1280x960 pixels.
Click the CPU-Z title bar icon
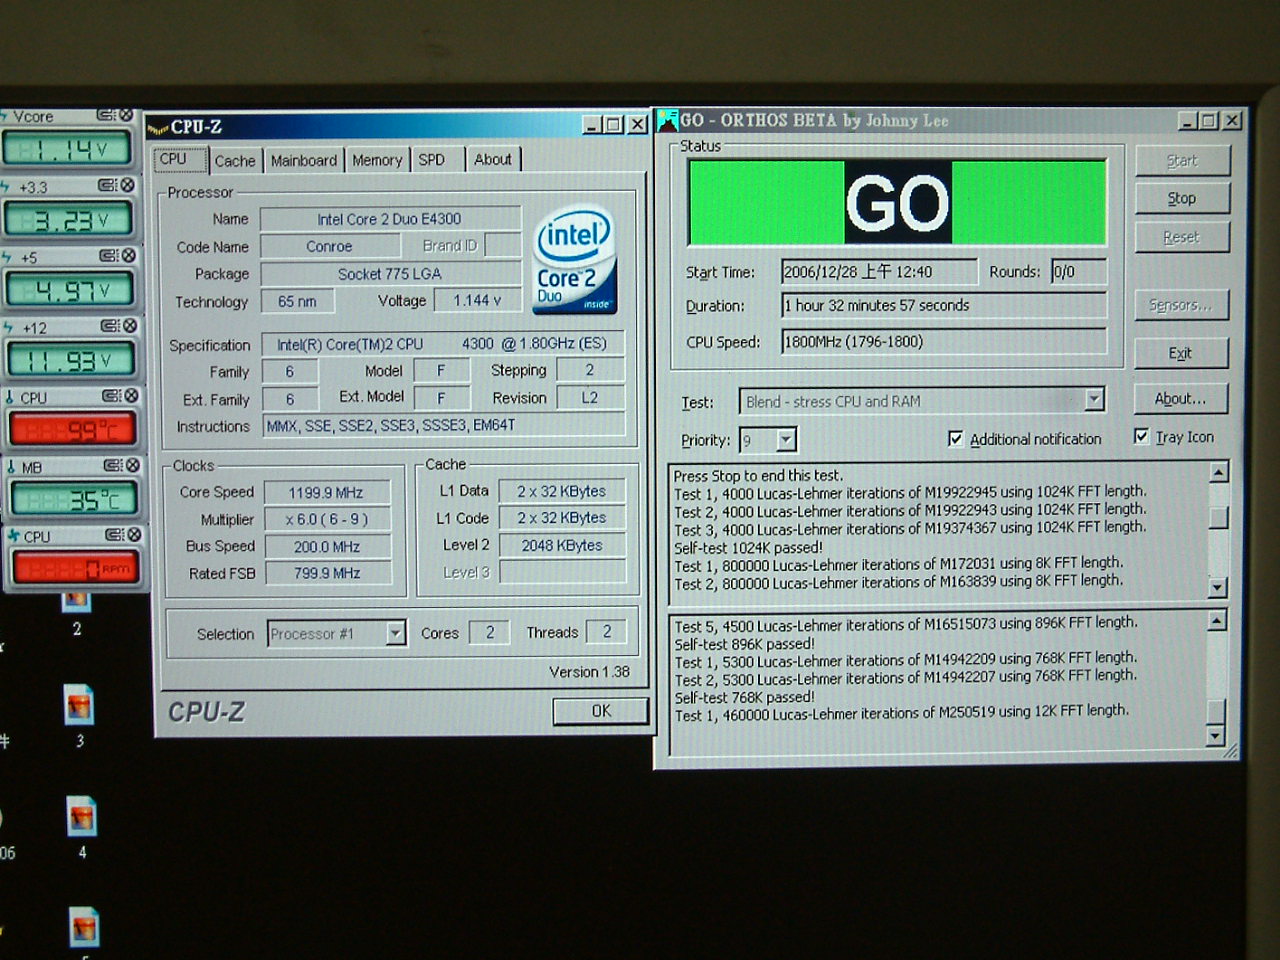pos(158,128)
